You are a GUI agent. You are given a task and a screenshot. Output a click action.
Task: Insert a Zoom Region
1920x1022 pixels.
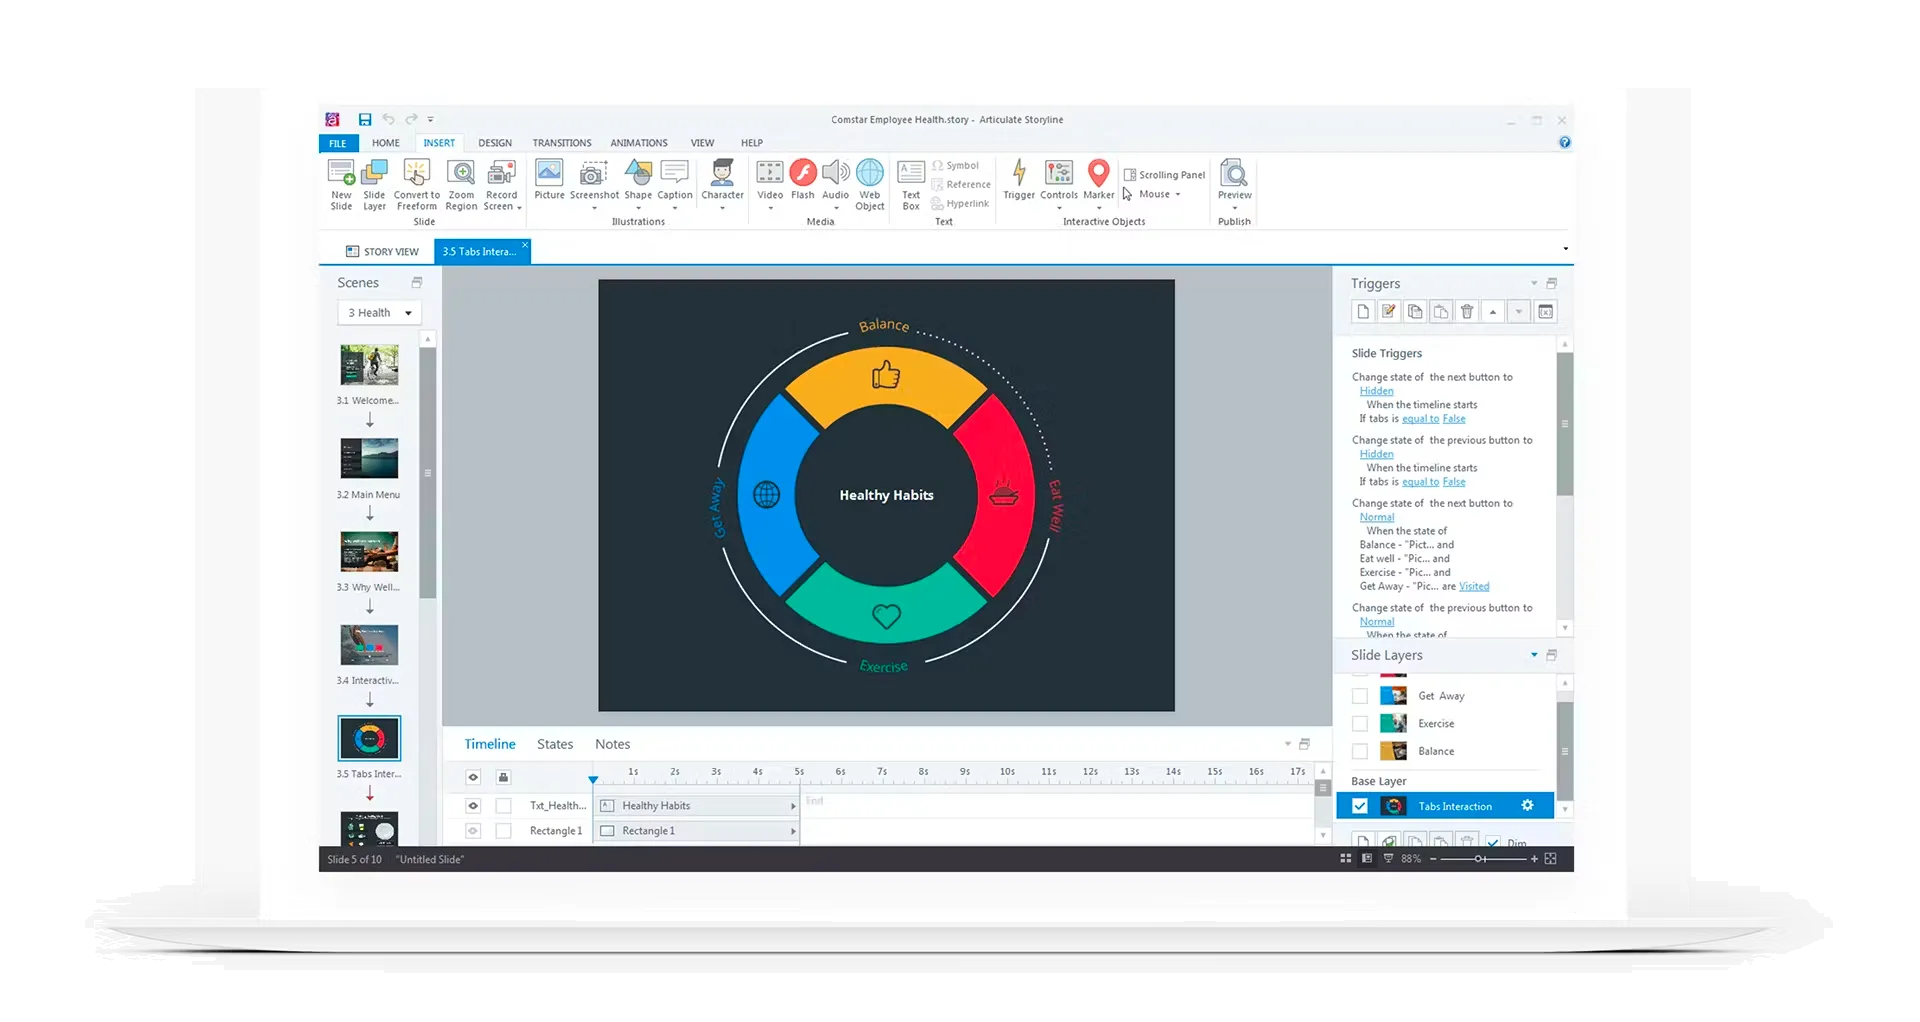click(x=461, y=185)
